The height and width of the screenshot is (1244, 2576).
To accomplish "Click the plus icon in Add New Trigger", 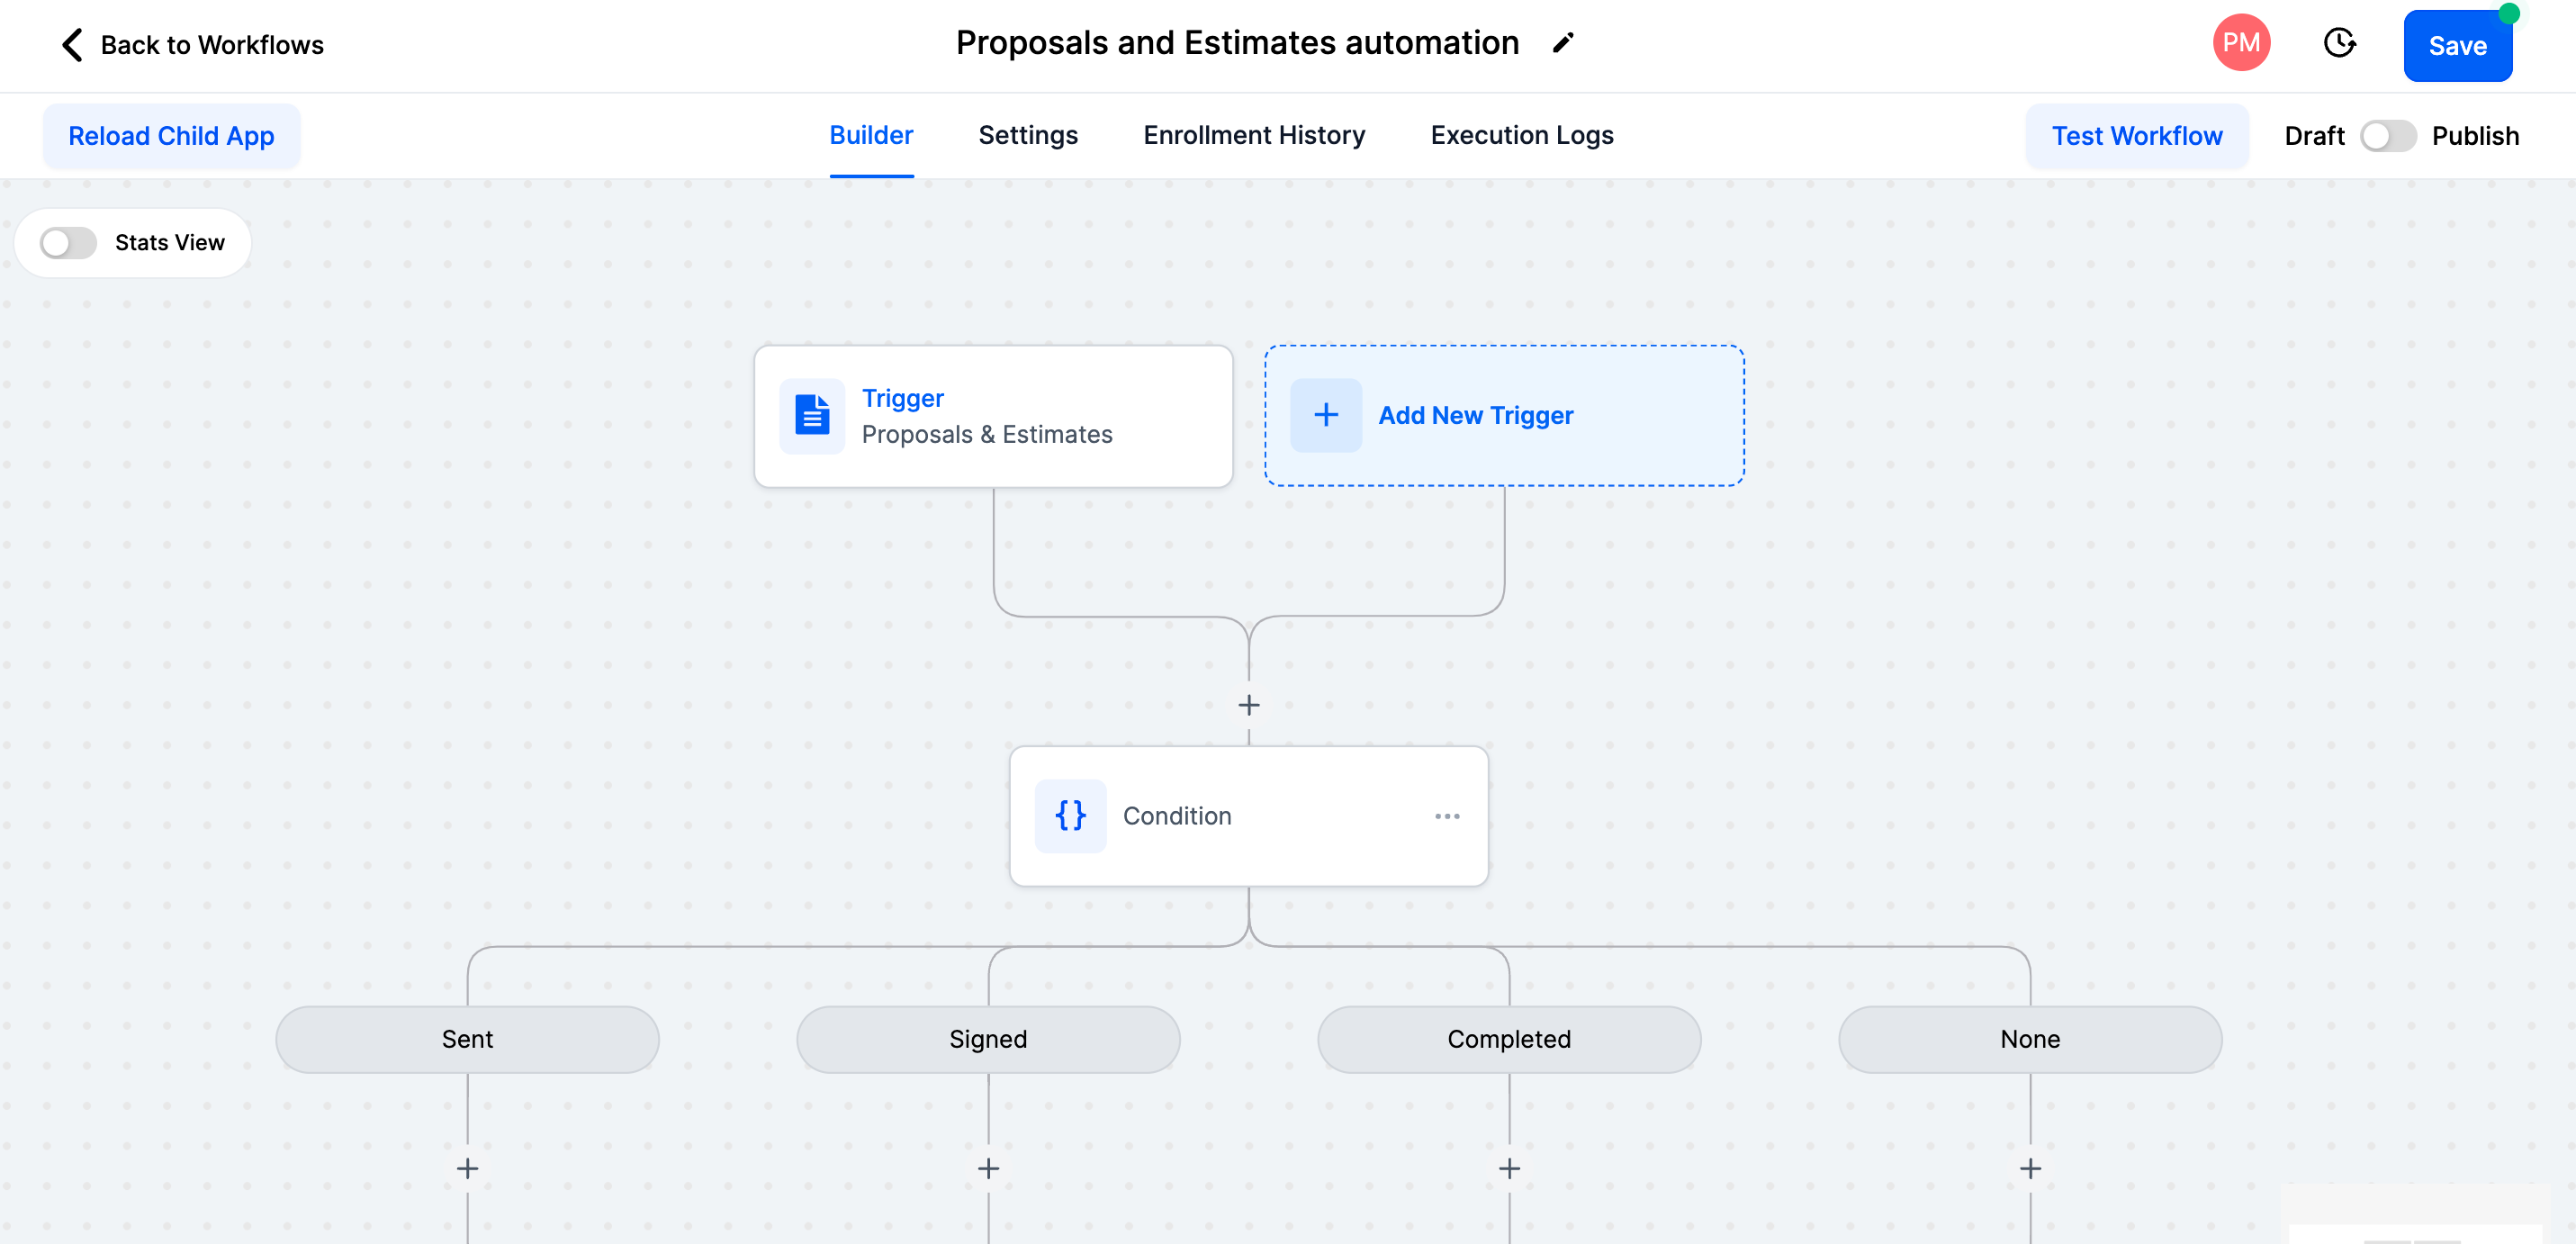I will pos(1326,415).
